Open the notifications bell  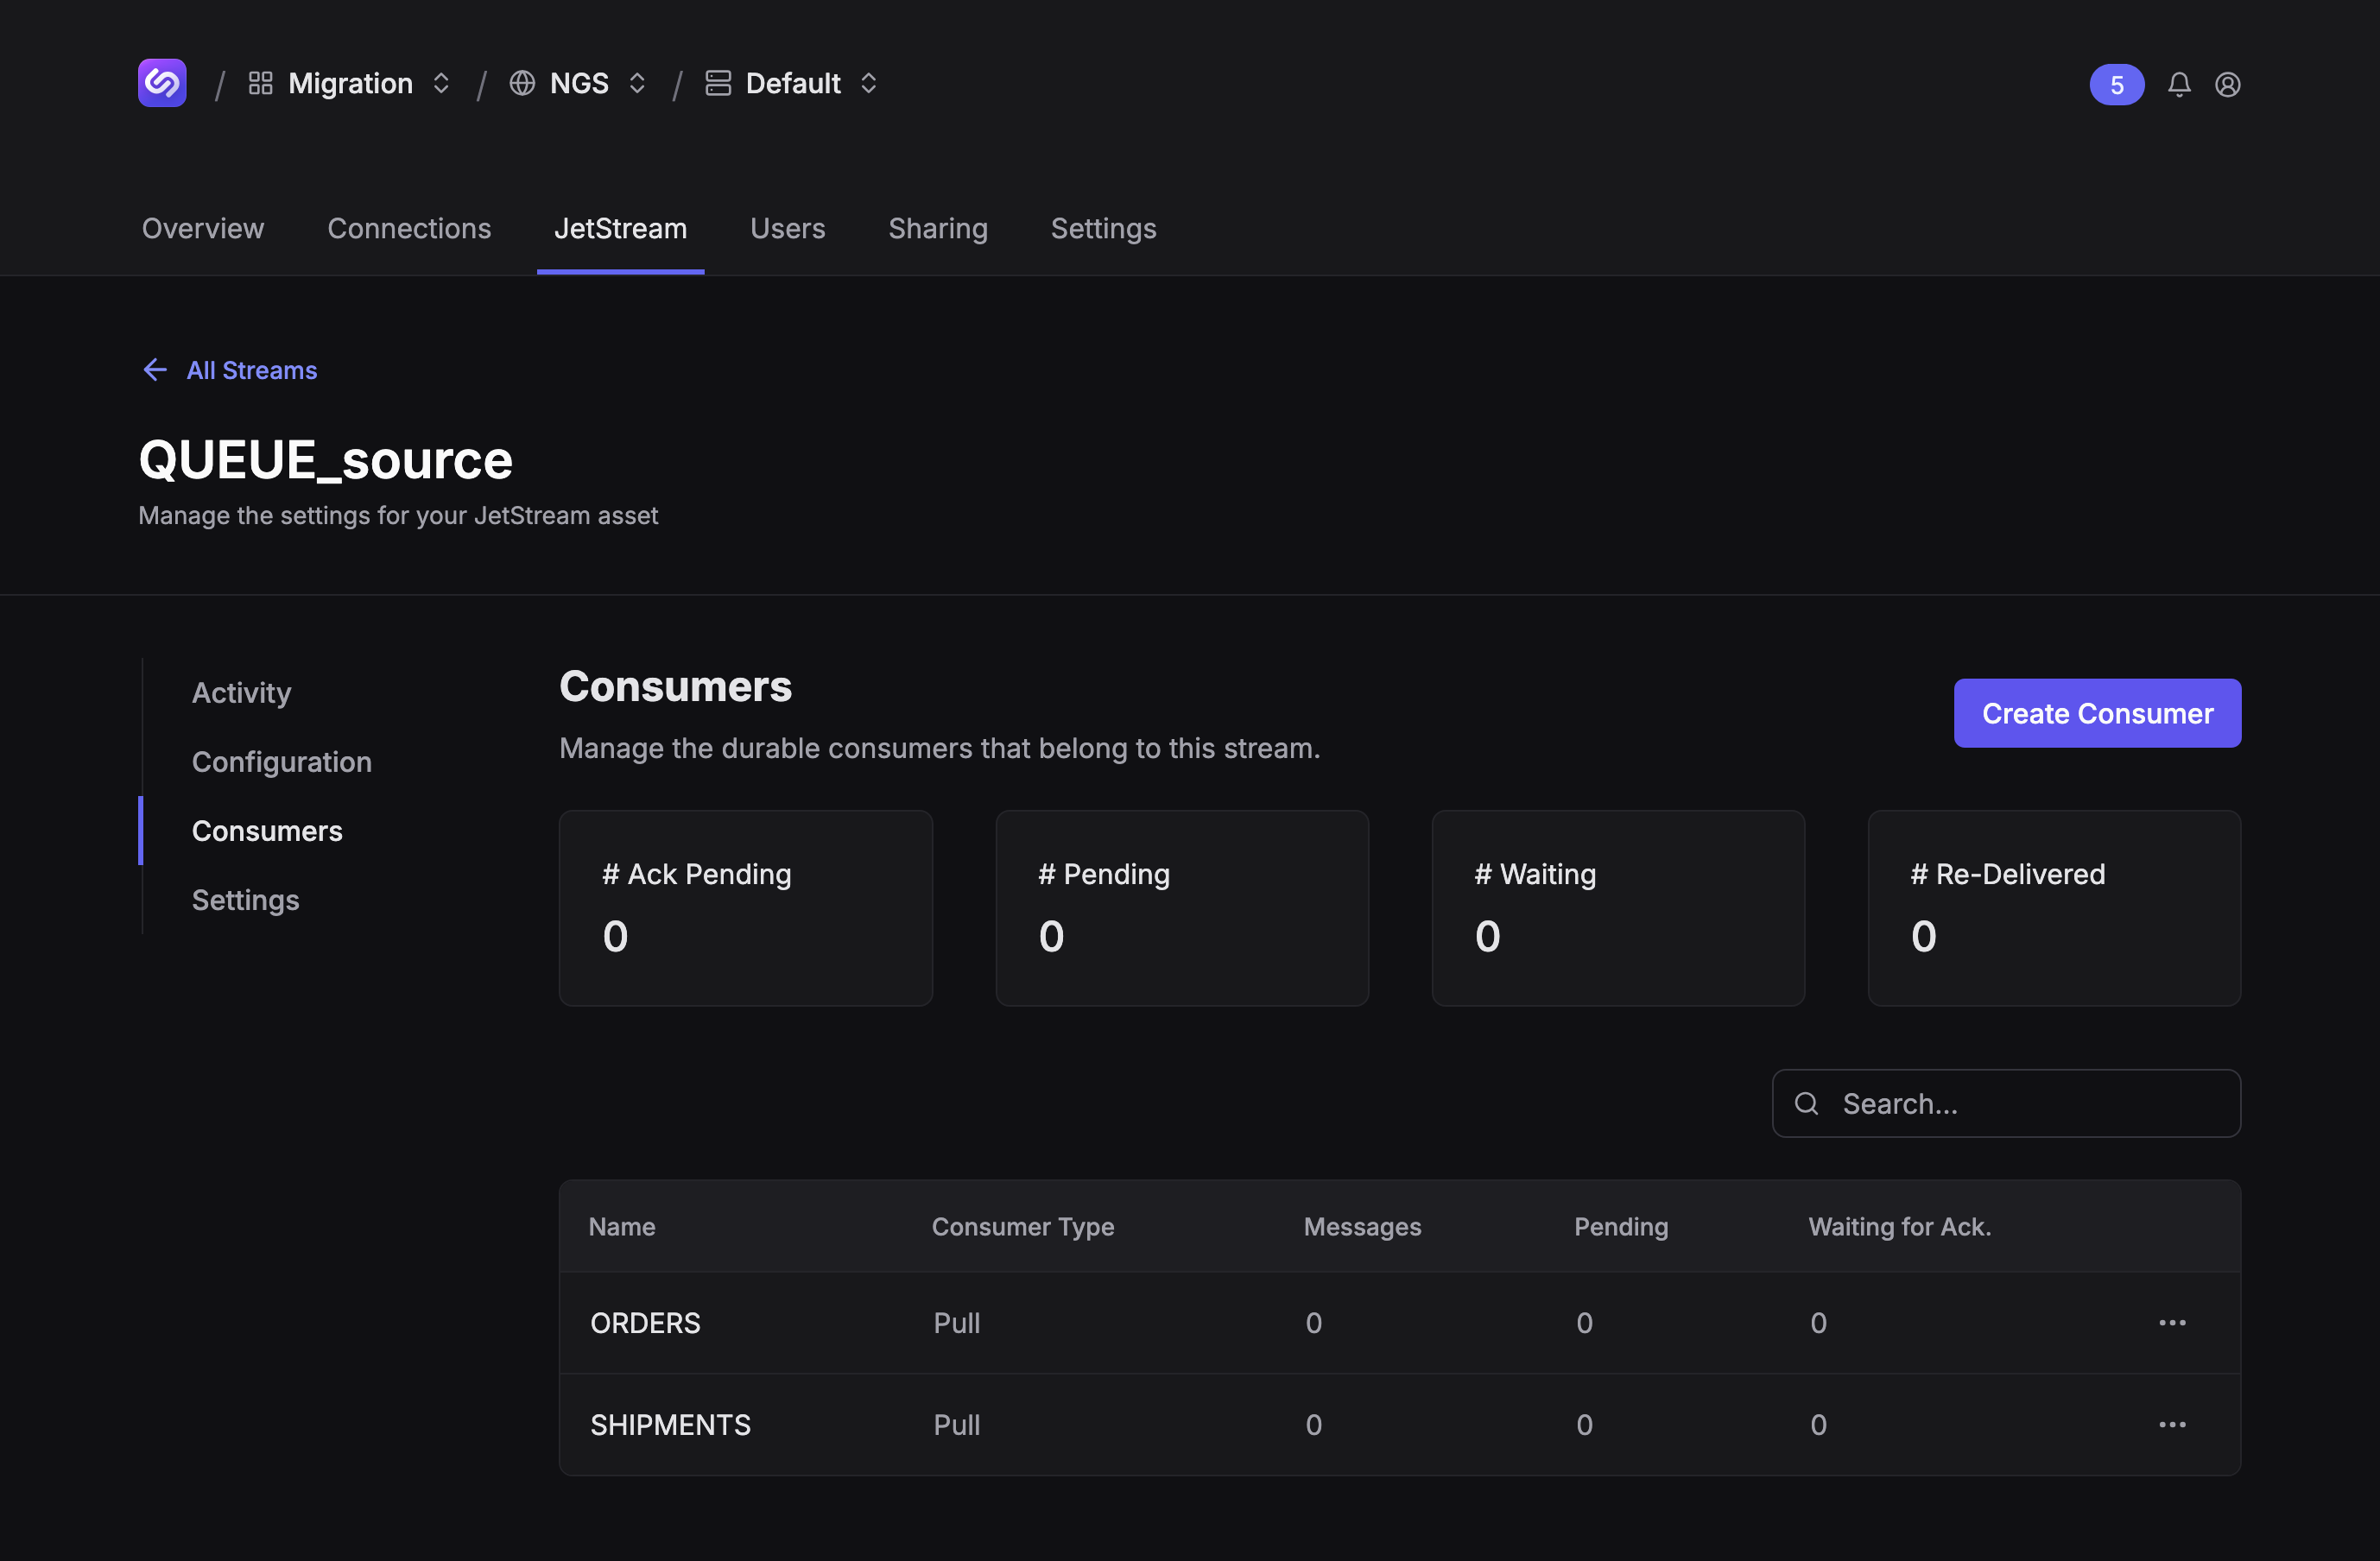pos(2179,85)
